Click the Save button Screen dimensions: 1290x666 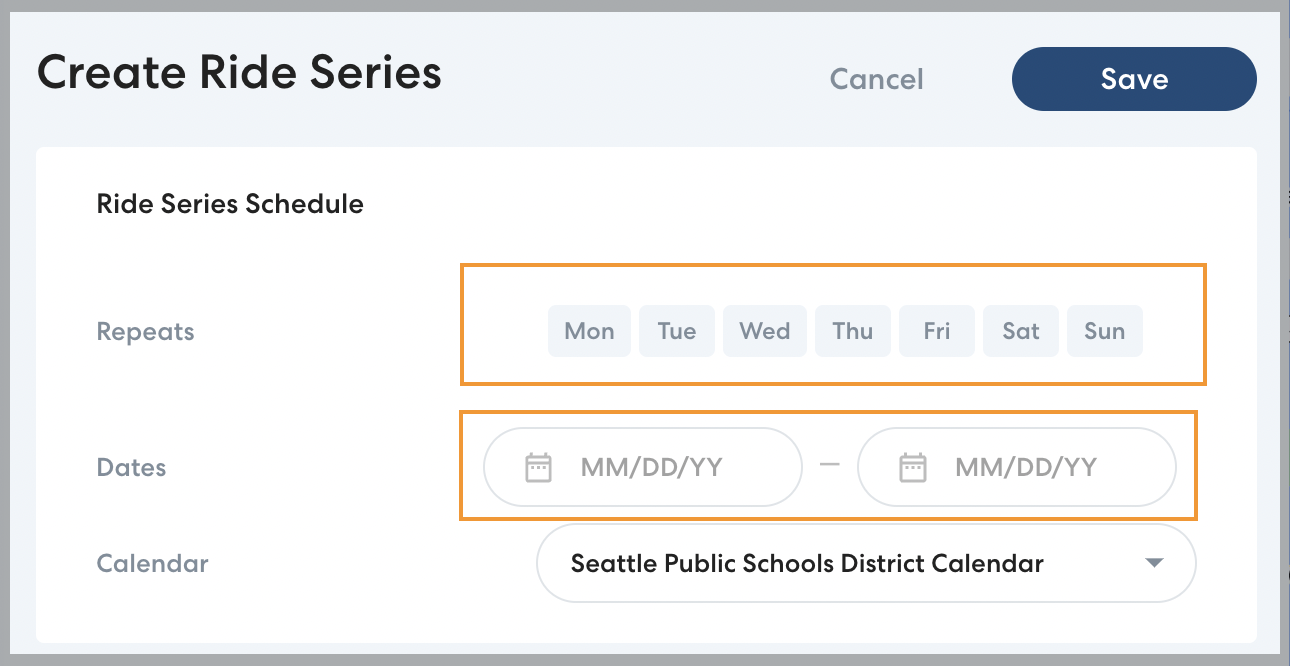[1134, 79]
